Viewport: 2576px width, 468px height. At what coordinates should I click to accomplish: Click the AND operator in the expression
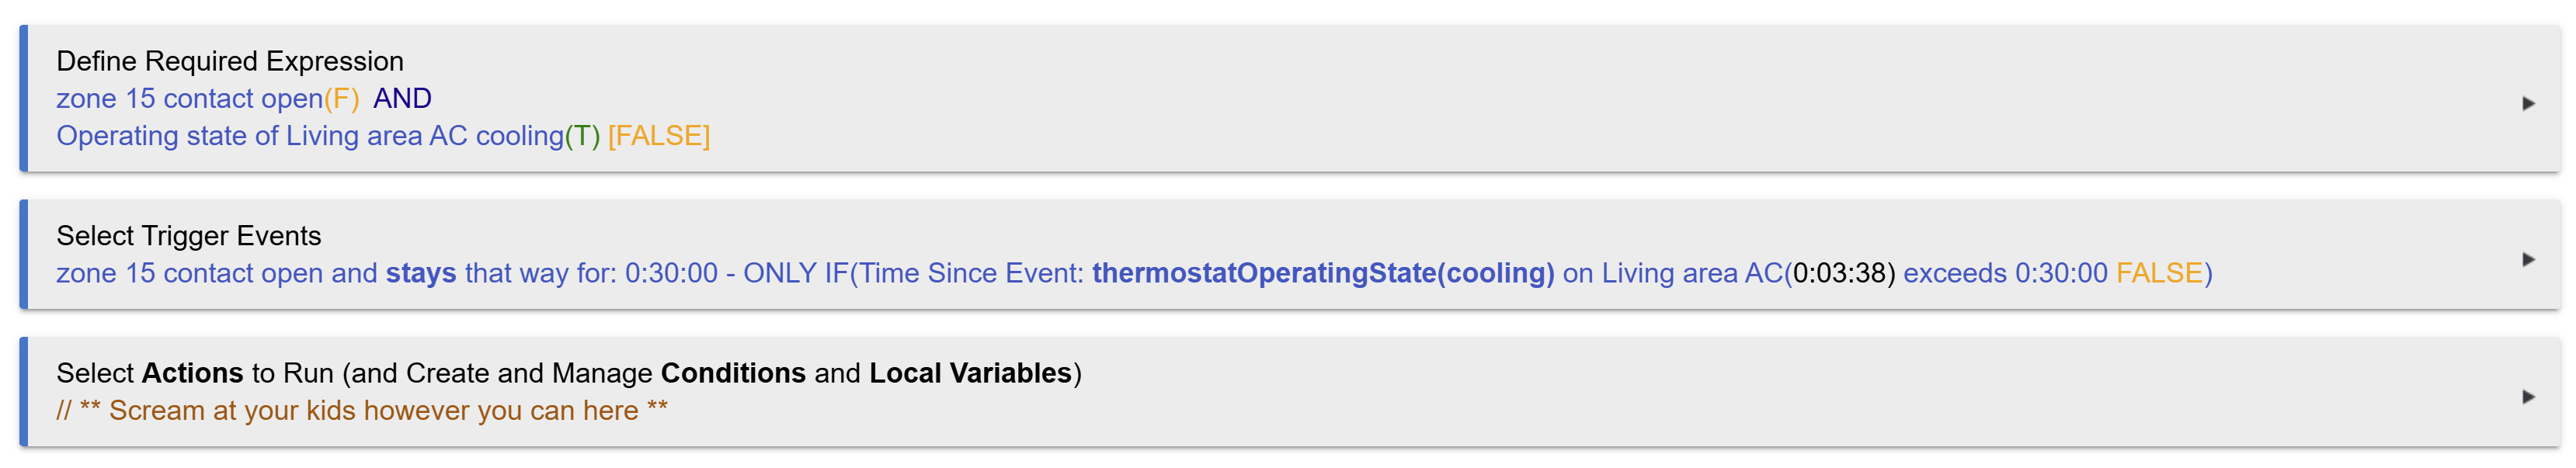(402, 98)
